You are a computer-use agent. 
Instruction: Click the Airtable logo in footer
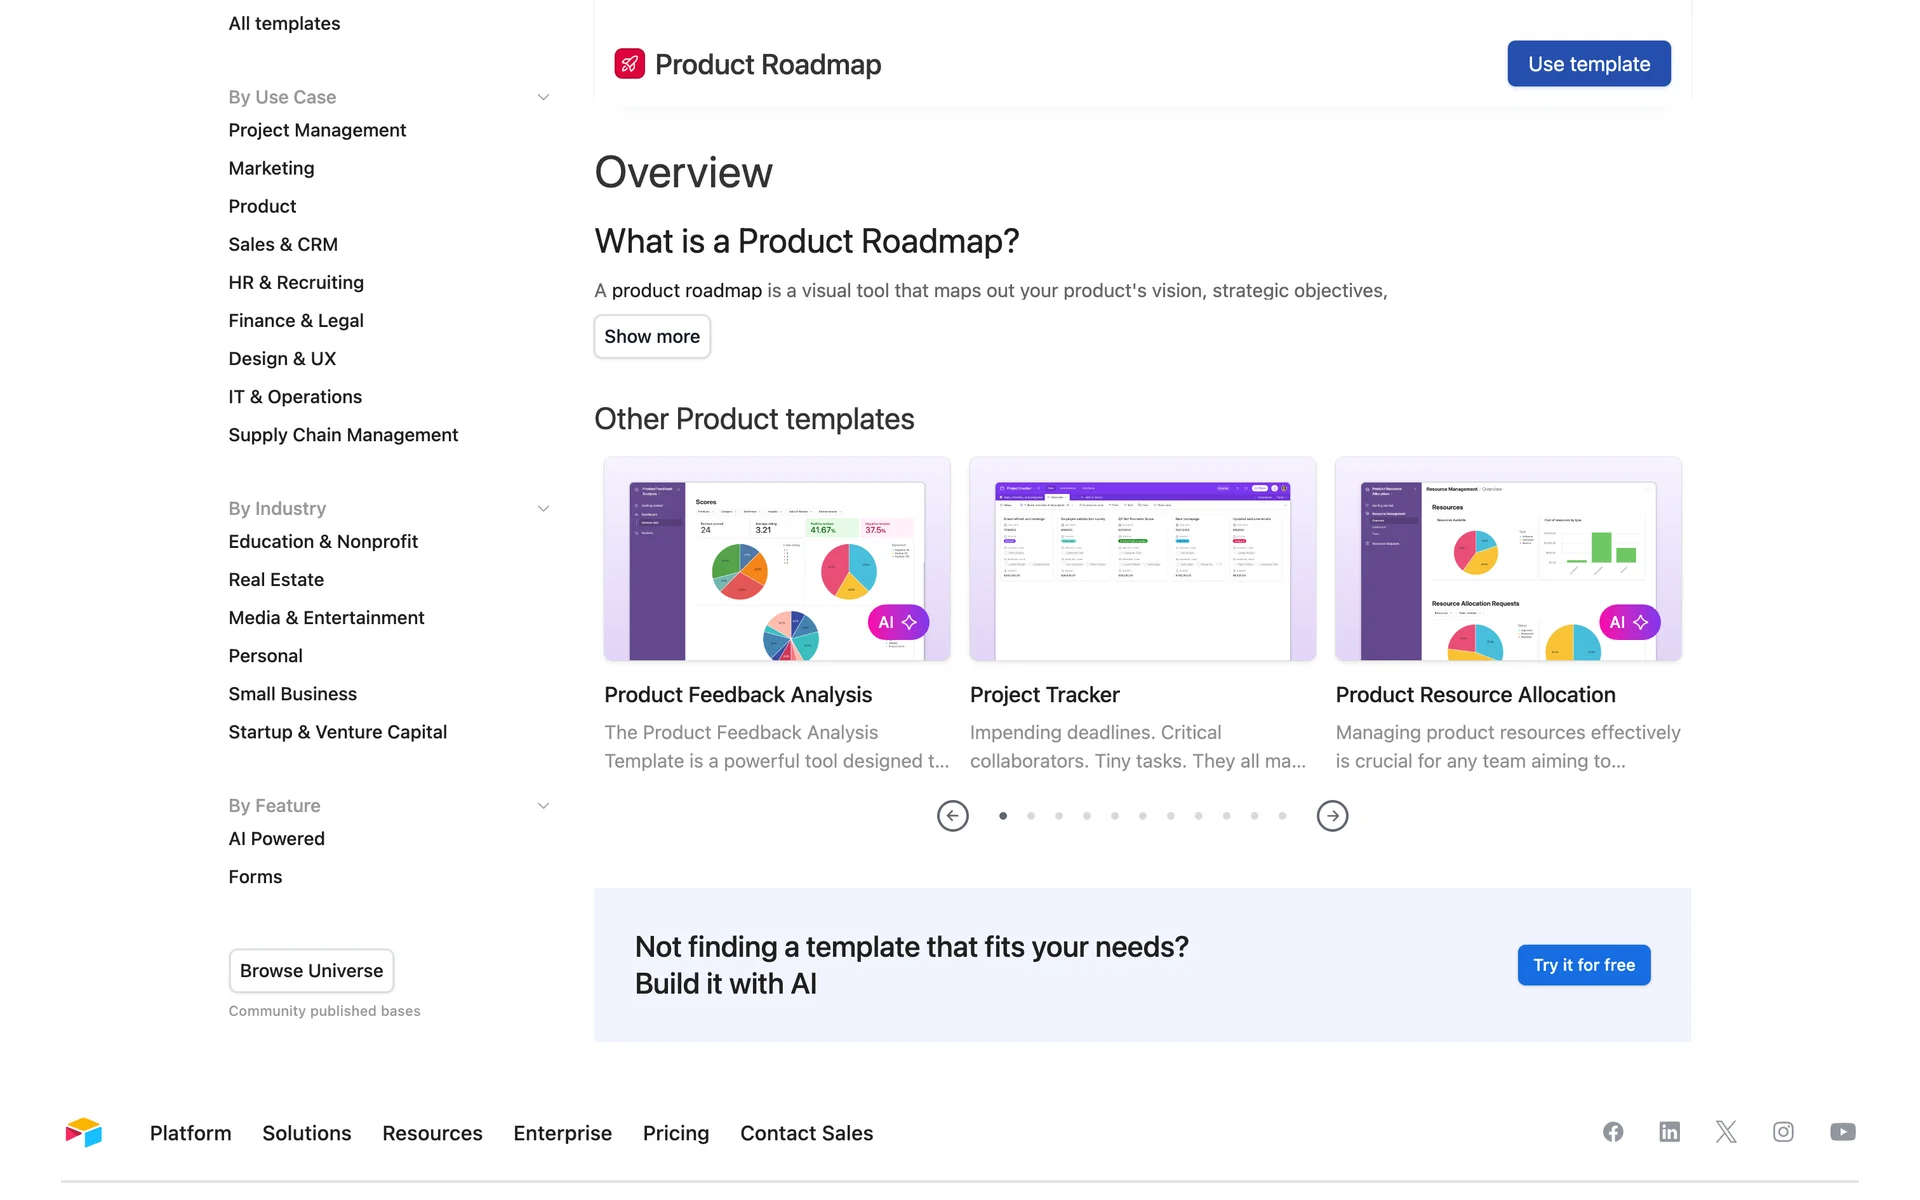(84, 1132)
